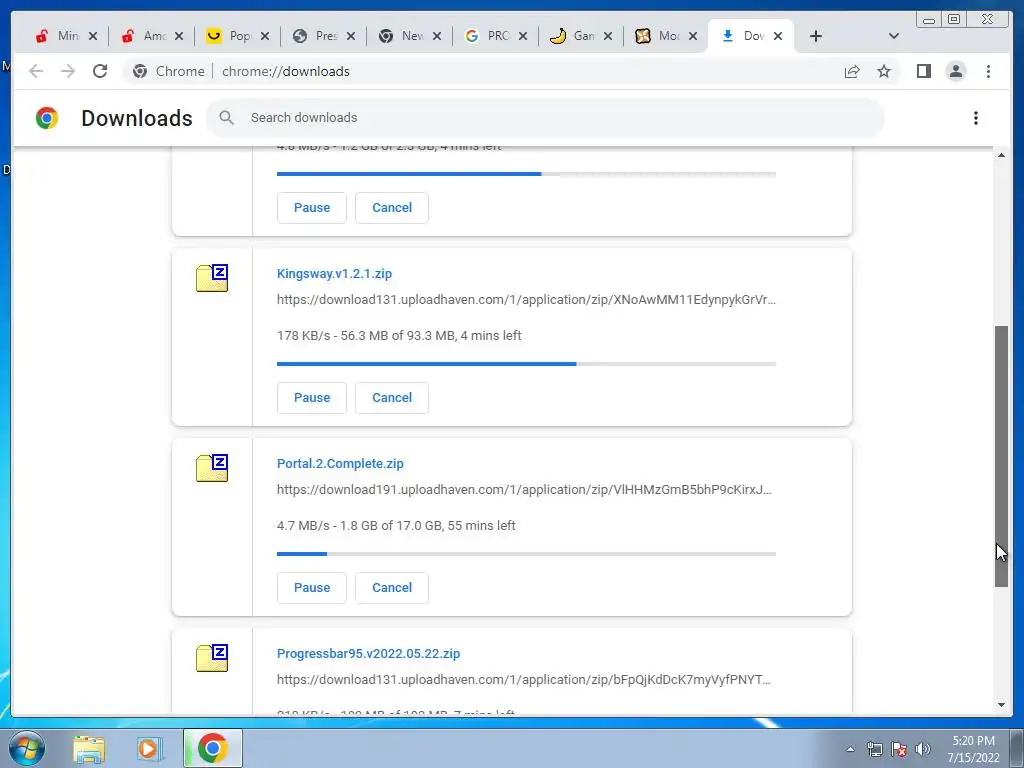Screen dimensions: 1024x768
Task: Pause the Portal.2.Complete.zip download
Action: (x=312, y=588)
